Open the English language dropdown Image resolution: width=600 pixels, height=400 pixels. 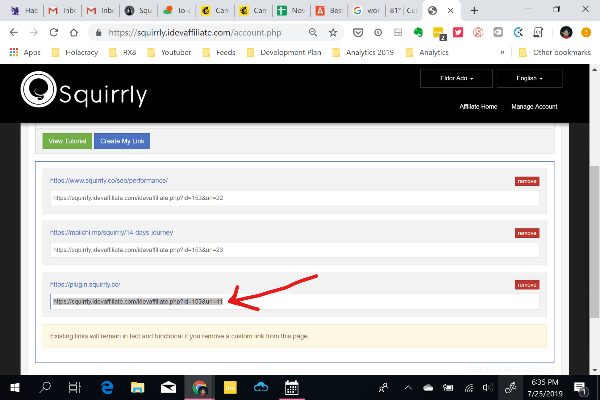pos(529,78)
